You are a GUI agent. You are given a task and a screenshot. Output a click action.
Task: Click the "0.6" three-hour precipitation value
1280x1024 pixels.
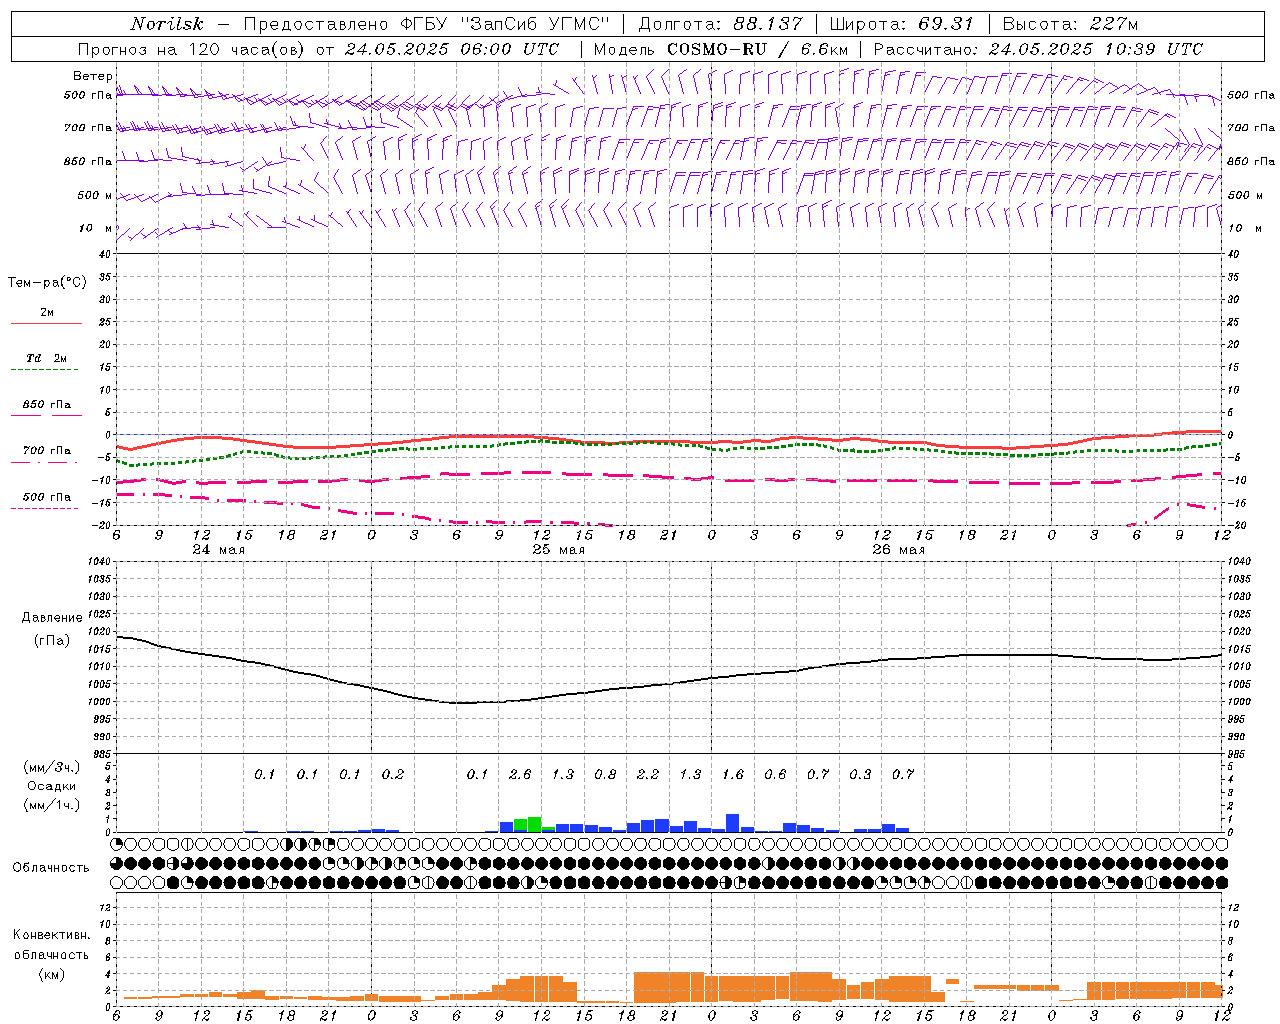pyautogui.click(x=775, y=775)
